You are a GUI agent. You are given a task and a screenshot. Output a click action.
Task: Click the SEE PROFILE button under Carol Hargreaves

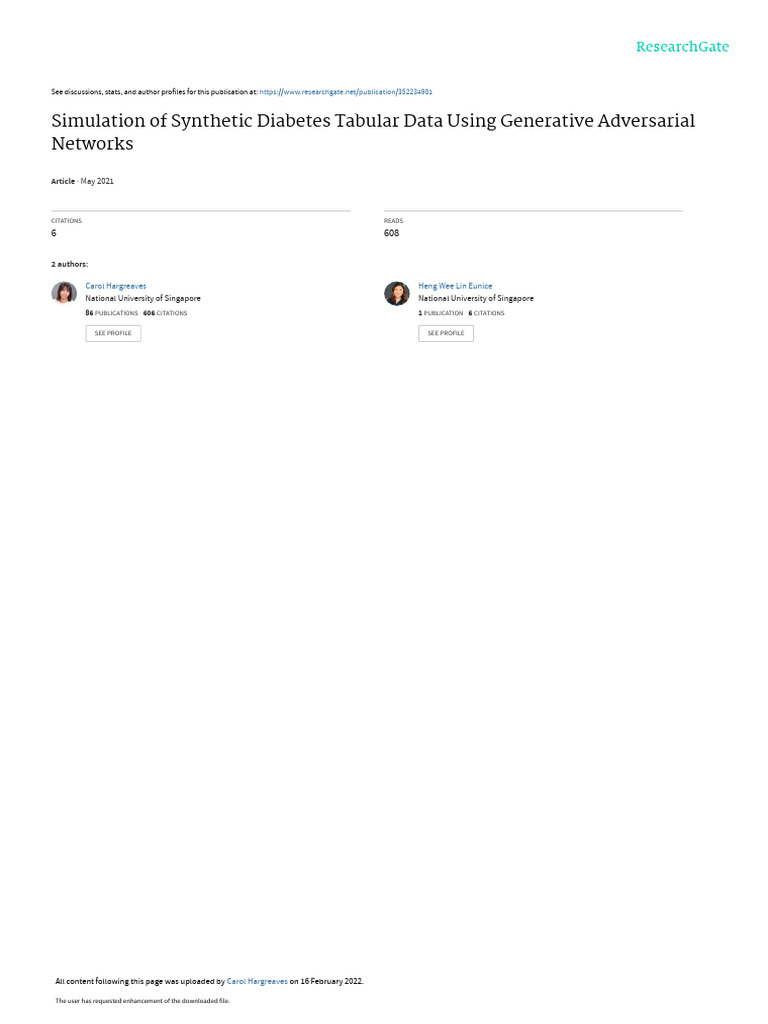[x=113, y=333]
